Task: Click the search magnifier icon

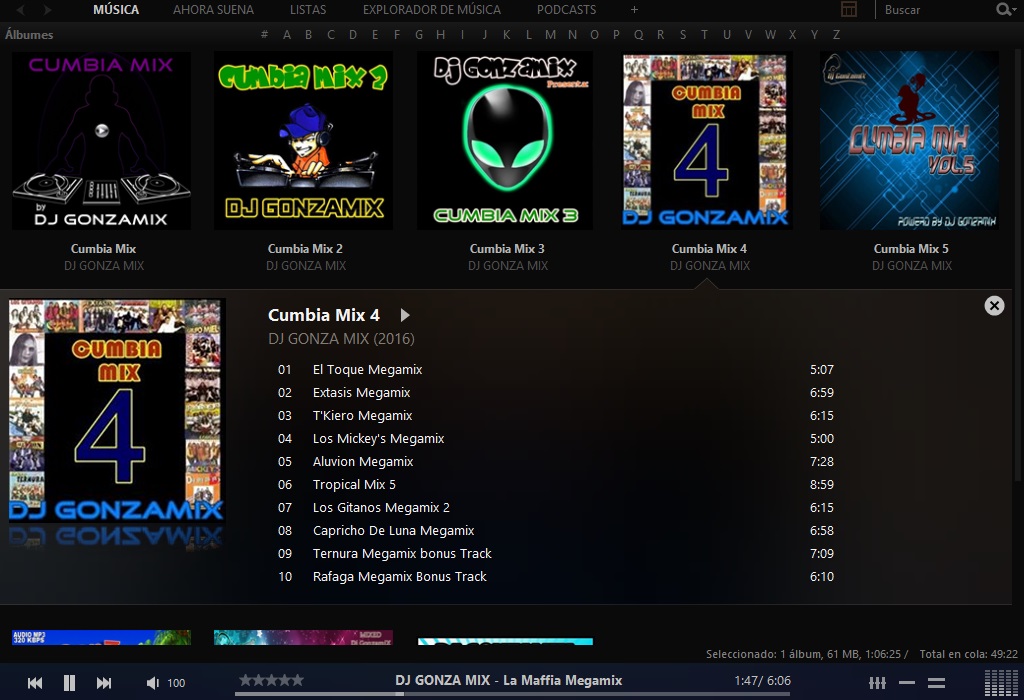Action: tap(1003, 9)
